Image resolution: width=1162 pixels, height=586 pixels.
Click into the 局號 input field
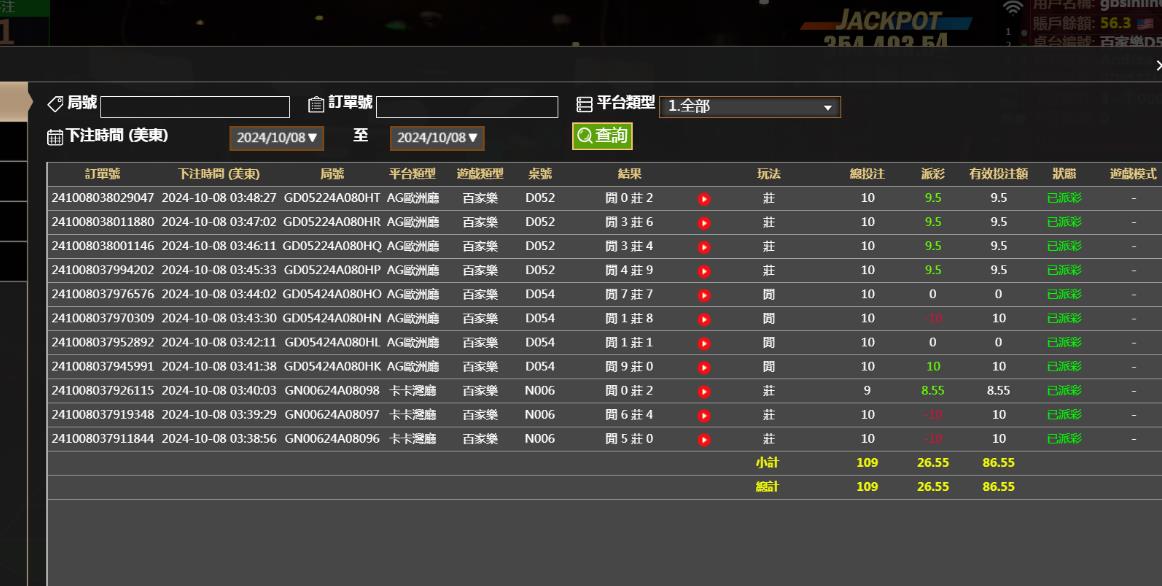coord(195,107)
